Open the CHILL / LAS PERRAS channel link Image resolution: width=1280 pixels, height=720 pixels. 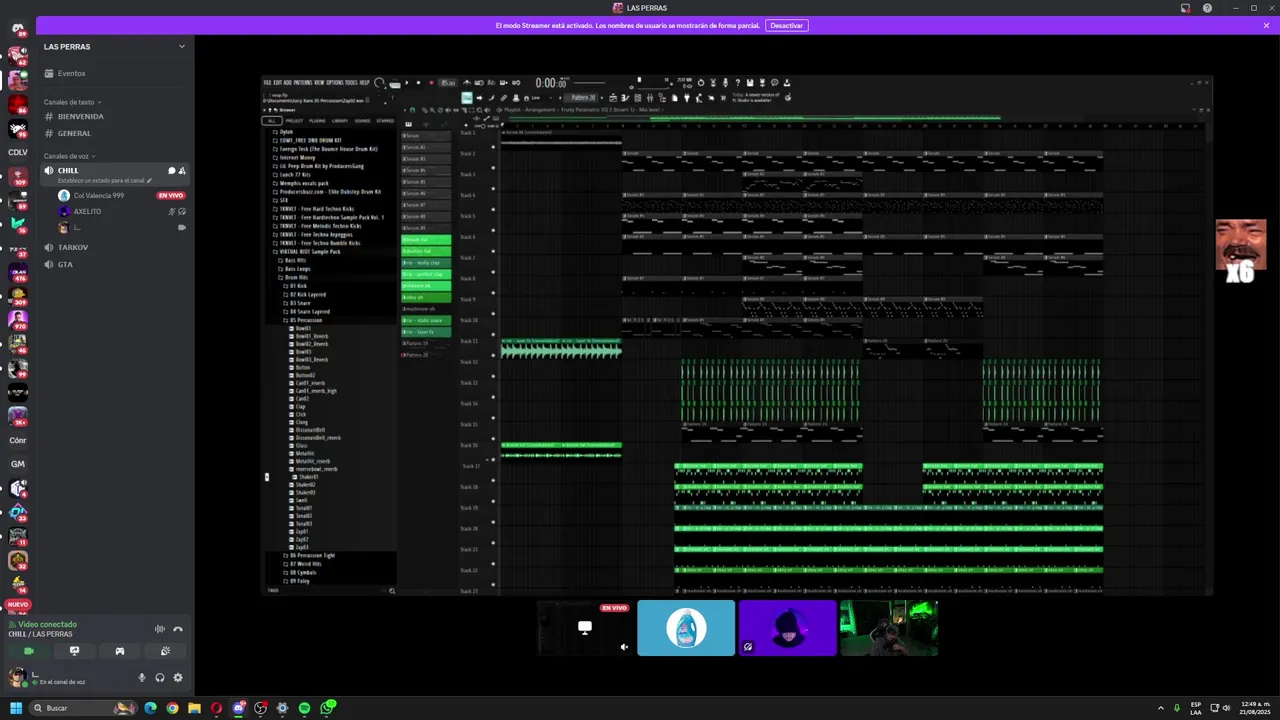40,634
